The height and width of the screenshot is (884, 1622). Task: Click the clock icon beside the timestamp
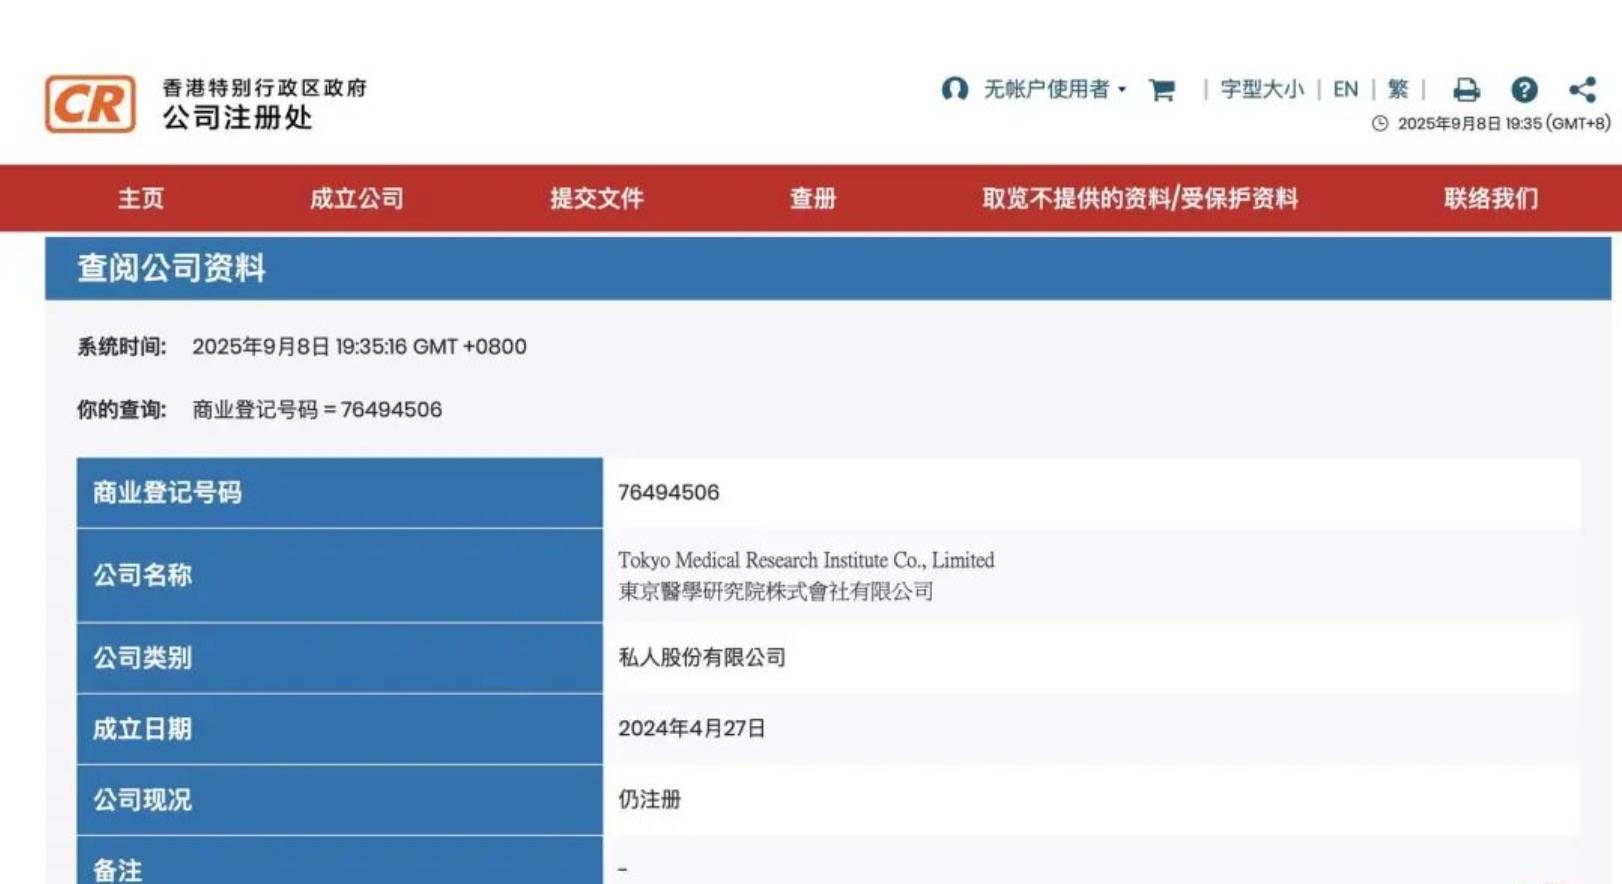click(1380, 124)
